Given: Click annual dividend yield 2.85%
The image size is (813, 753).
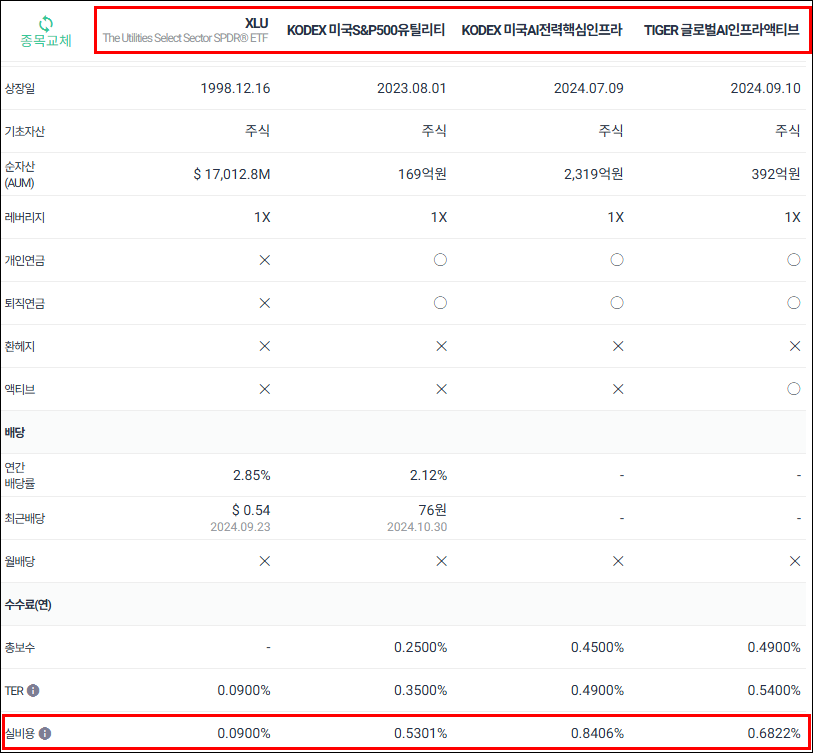Looking at the screenshot, I should (x=251, y=476).
